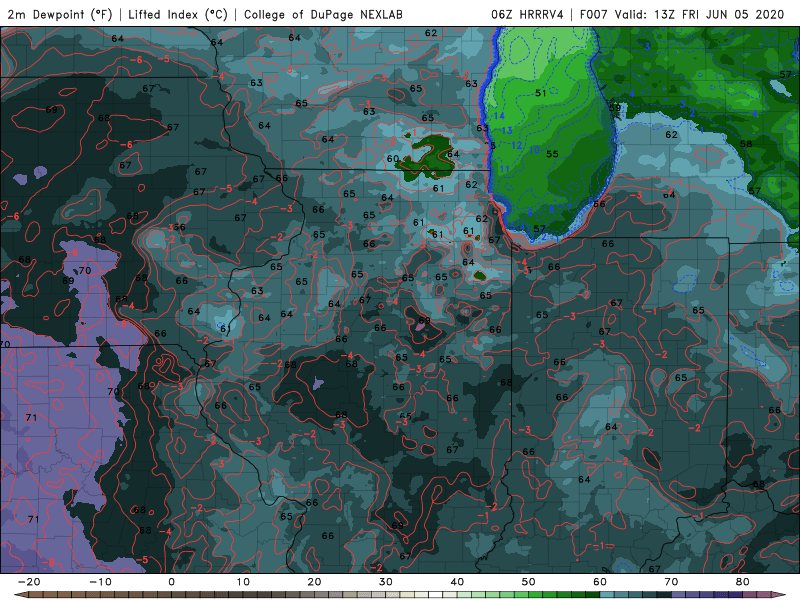Viewport: 800px width, 600px height.
Task: Click the red "-7" lifted index contour label
Action: pos(67,366)
